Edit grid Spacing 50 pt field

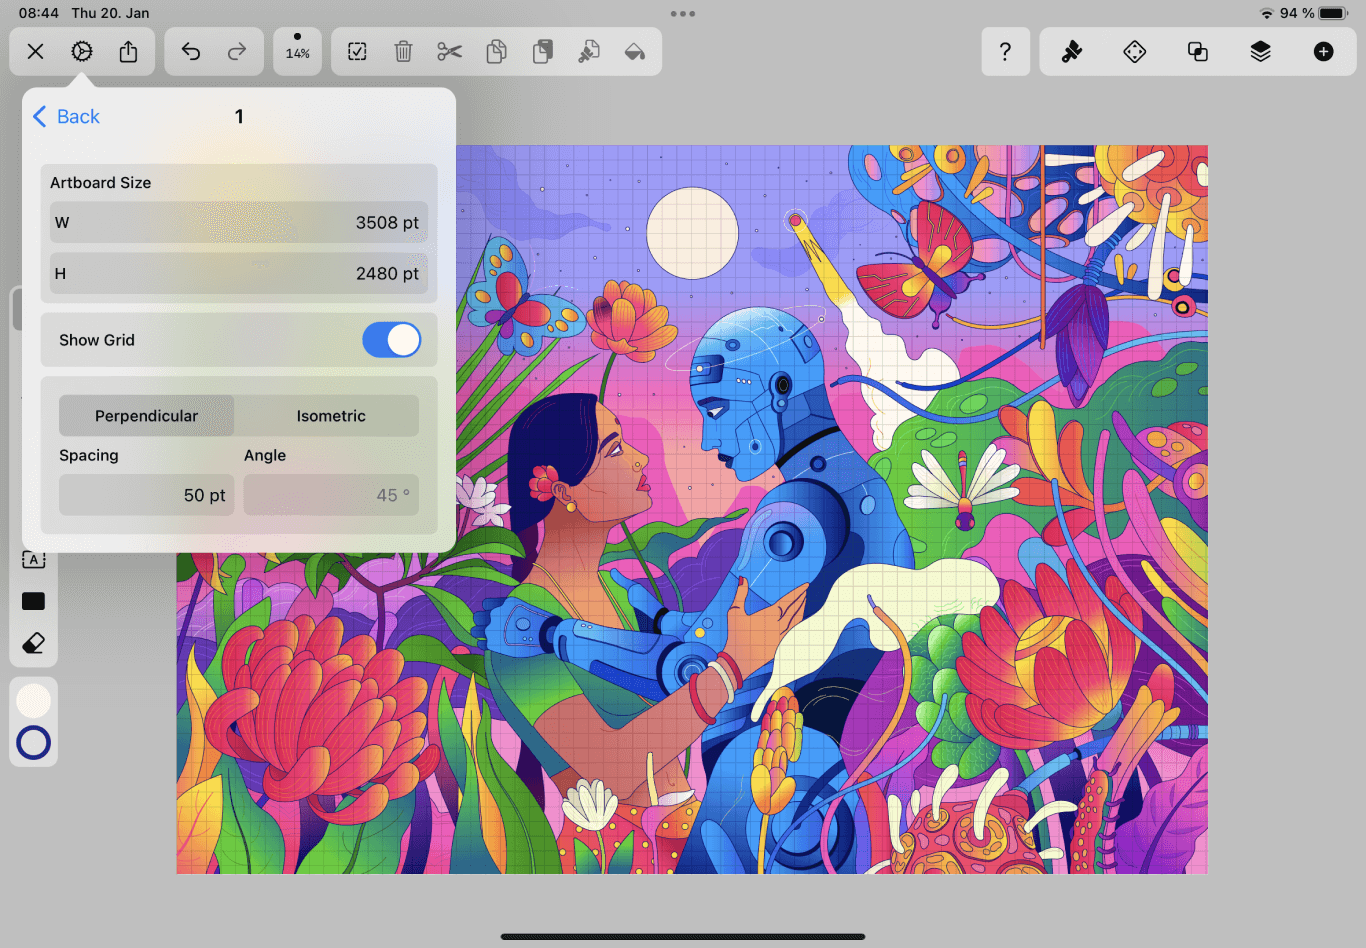click(147, 495)
